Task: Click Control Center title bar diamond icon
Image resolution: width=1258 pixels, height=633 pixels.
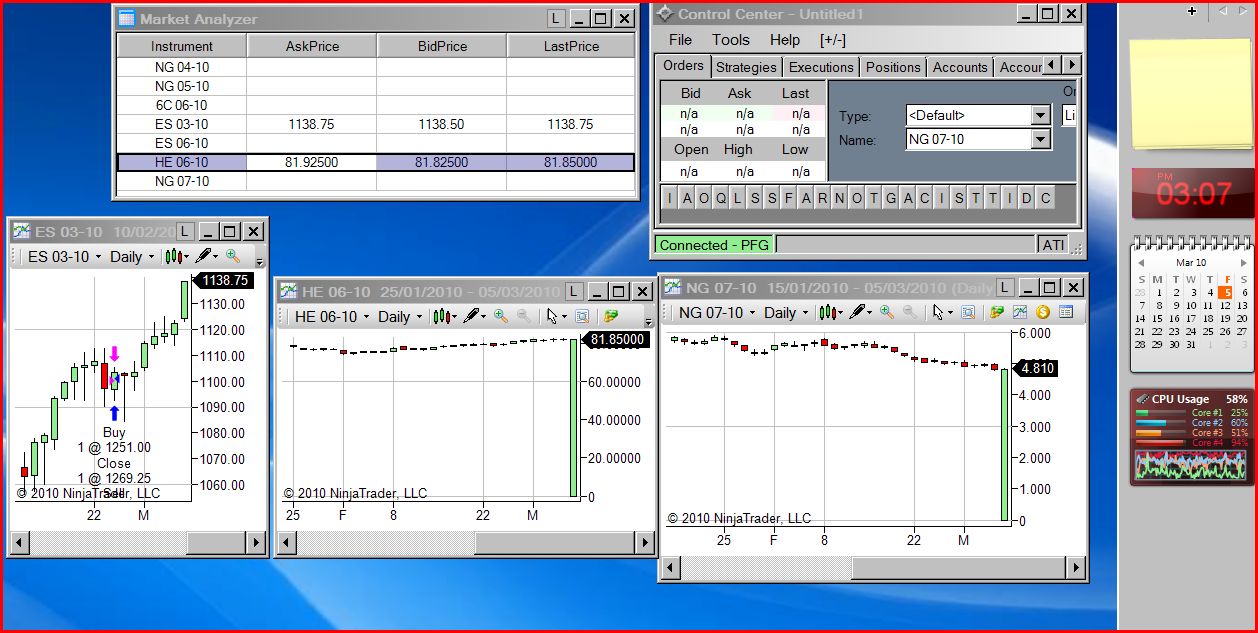Action: click(664, 14)
